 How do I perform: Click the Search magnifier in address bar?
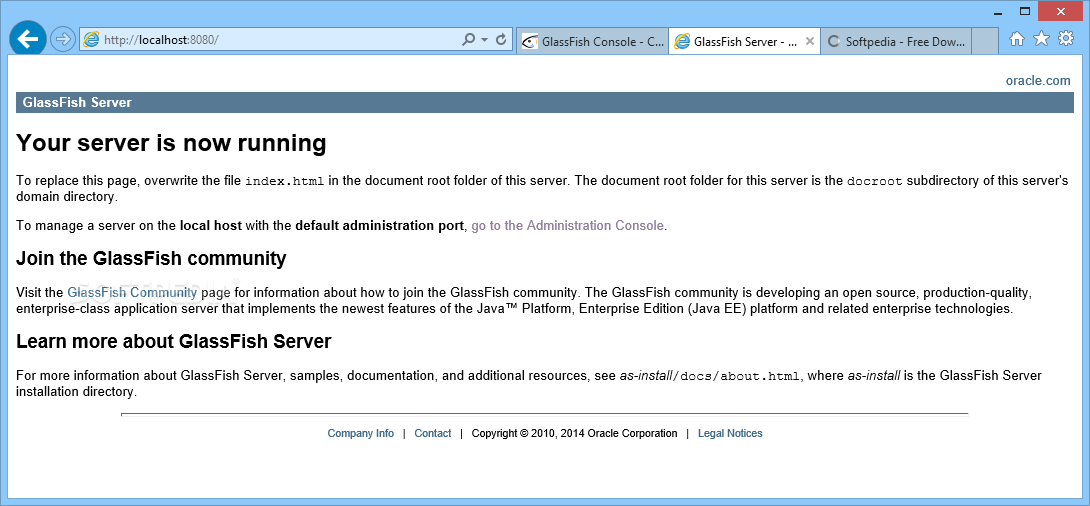tap(469, 40)
